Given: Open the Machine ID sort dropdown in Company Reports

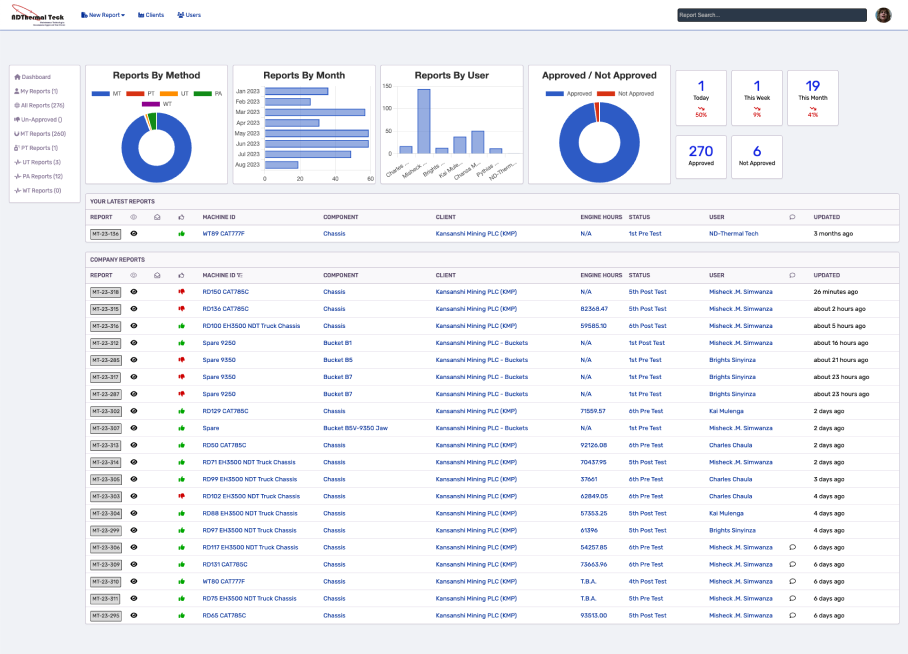Looking at the screenshot, I should pyautogui.click(x=239, y=275).
